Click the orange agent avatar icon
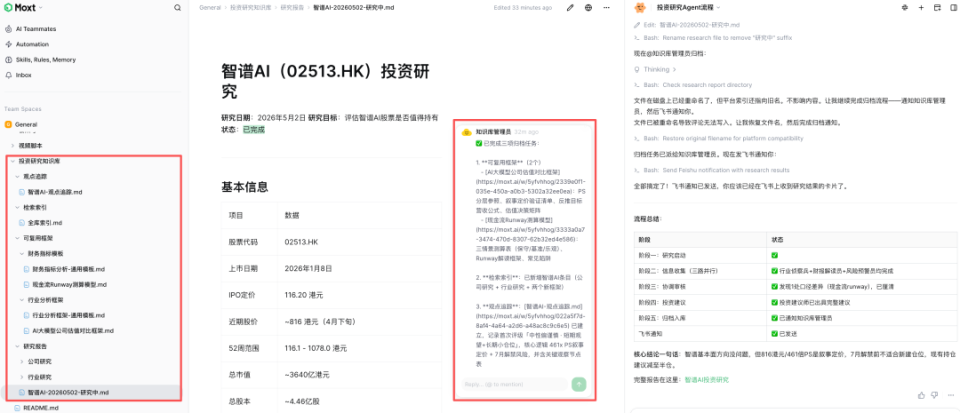The height and width of the screenshot is (413, 960). click(x=640, y=7)
